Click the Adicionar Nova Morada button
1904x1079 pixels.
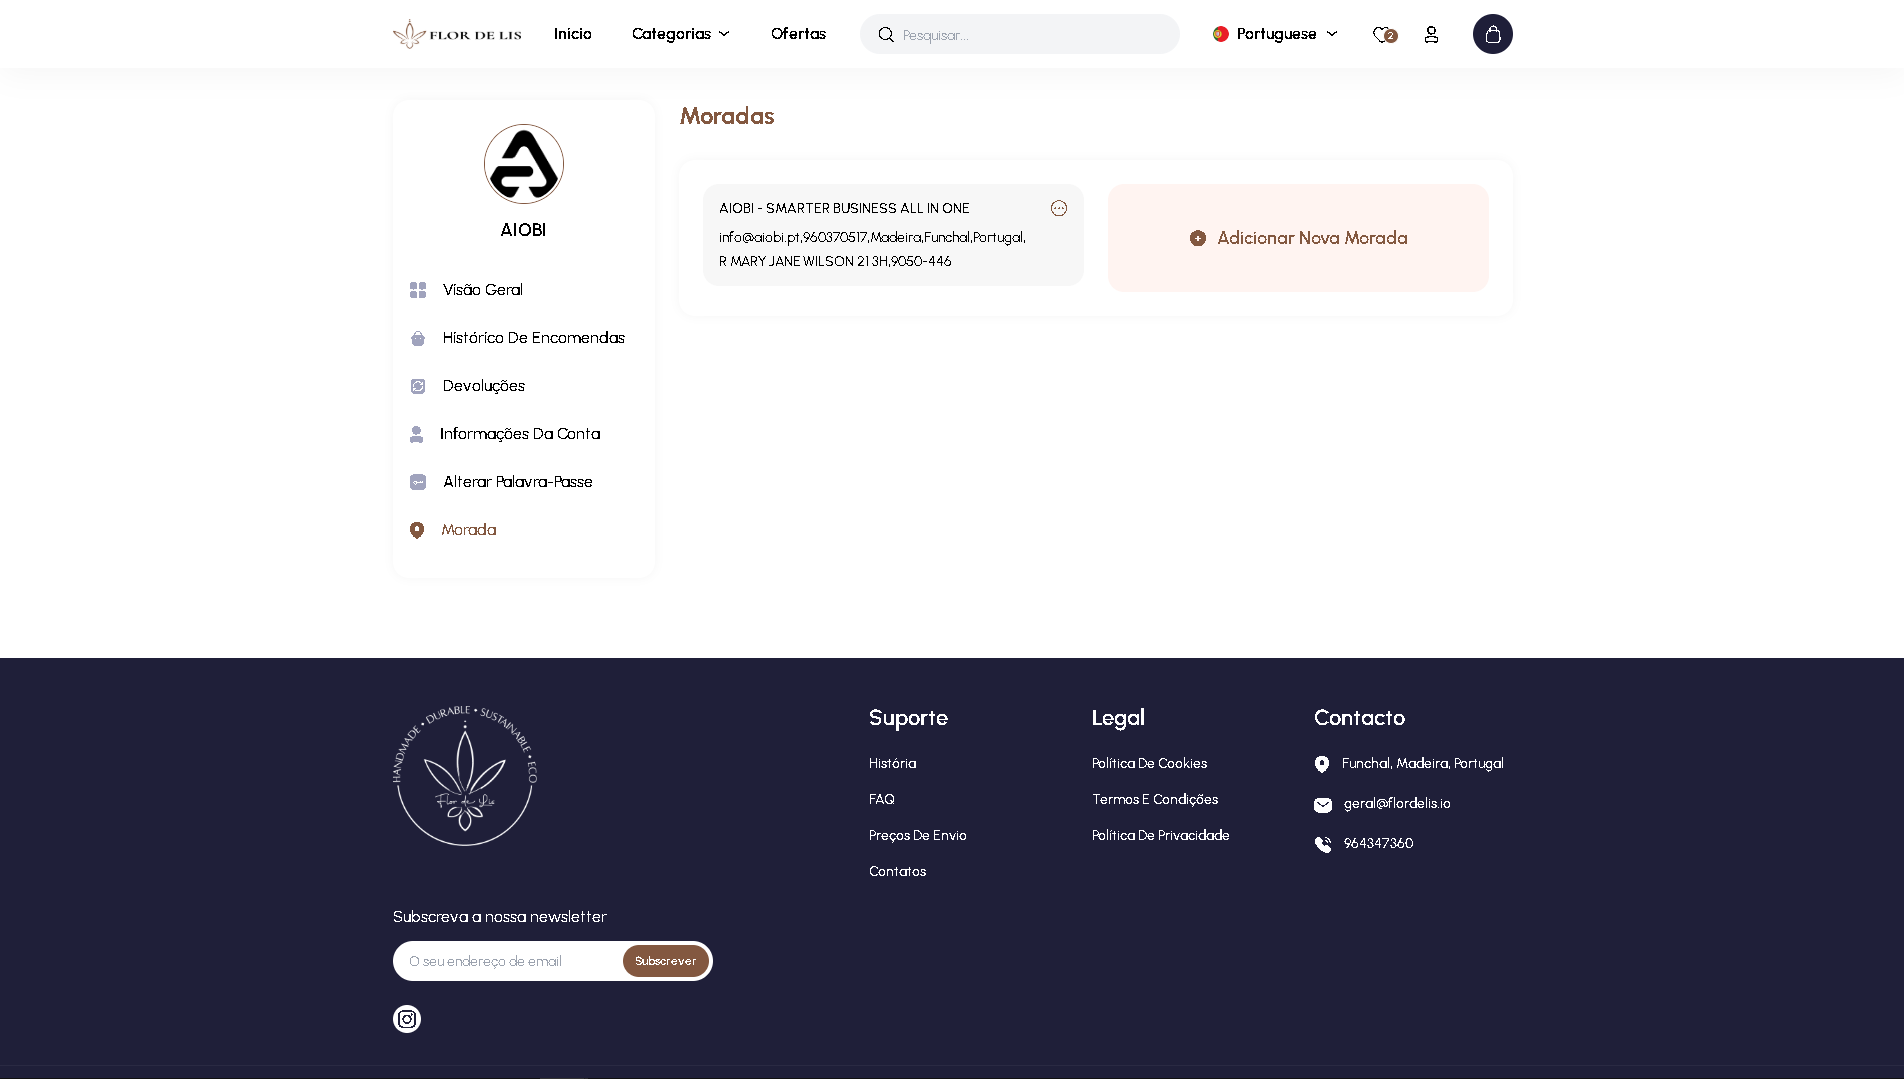coord(1297,238)
